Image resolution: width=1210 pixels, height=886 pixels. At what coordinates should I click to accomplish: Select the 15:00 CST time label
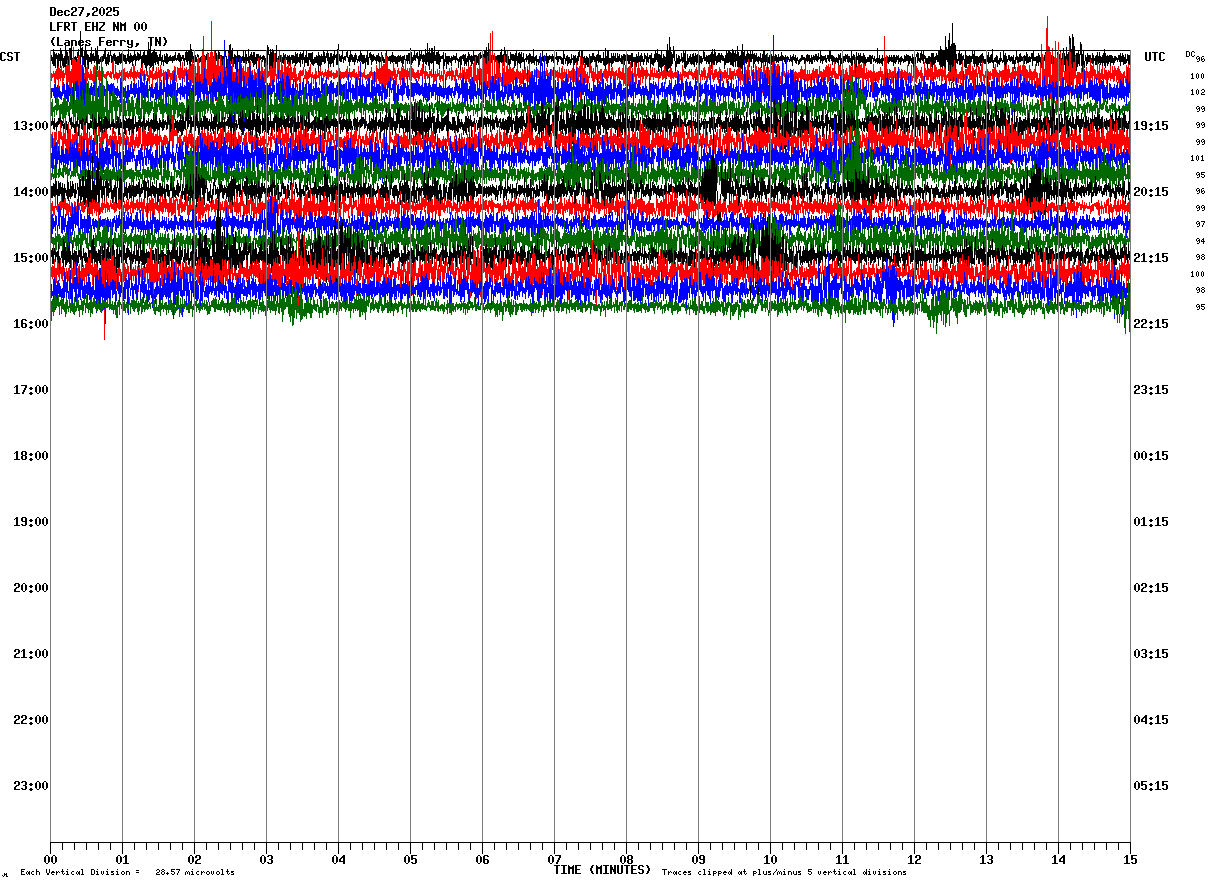pos(31,258)
